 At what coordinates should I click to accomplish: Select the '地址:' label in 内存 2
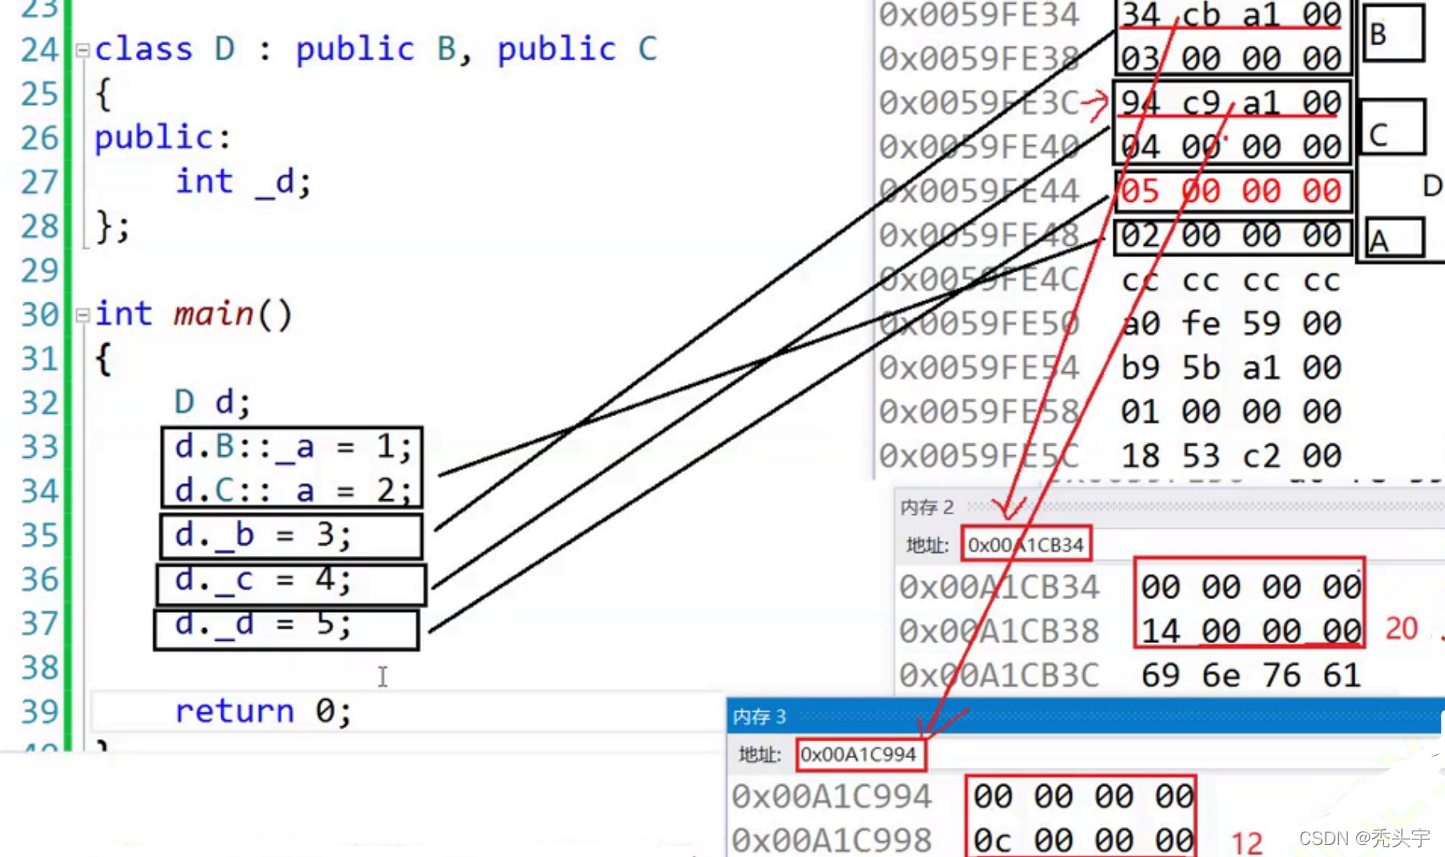click(927, 545)
